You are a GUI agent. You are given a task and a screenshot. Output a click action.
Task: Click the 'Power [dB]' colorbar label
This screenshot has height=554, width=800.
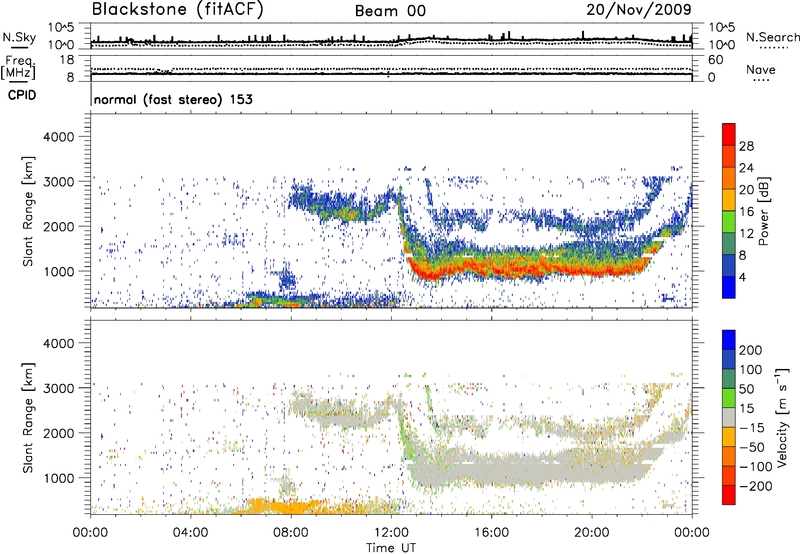[763, 211]
